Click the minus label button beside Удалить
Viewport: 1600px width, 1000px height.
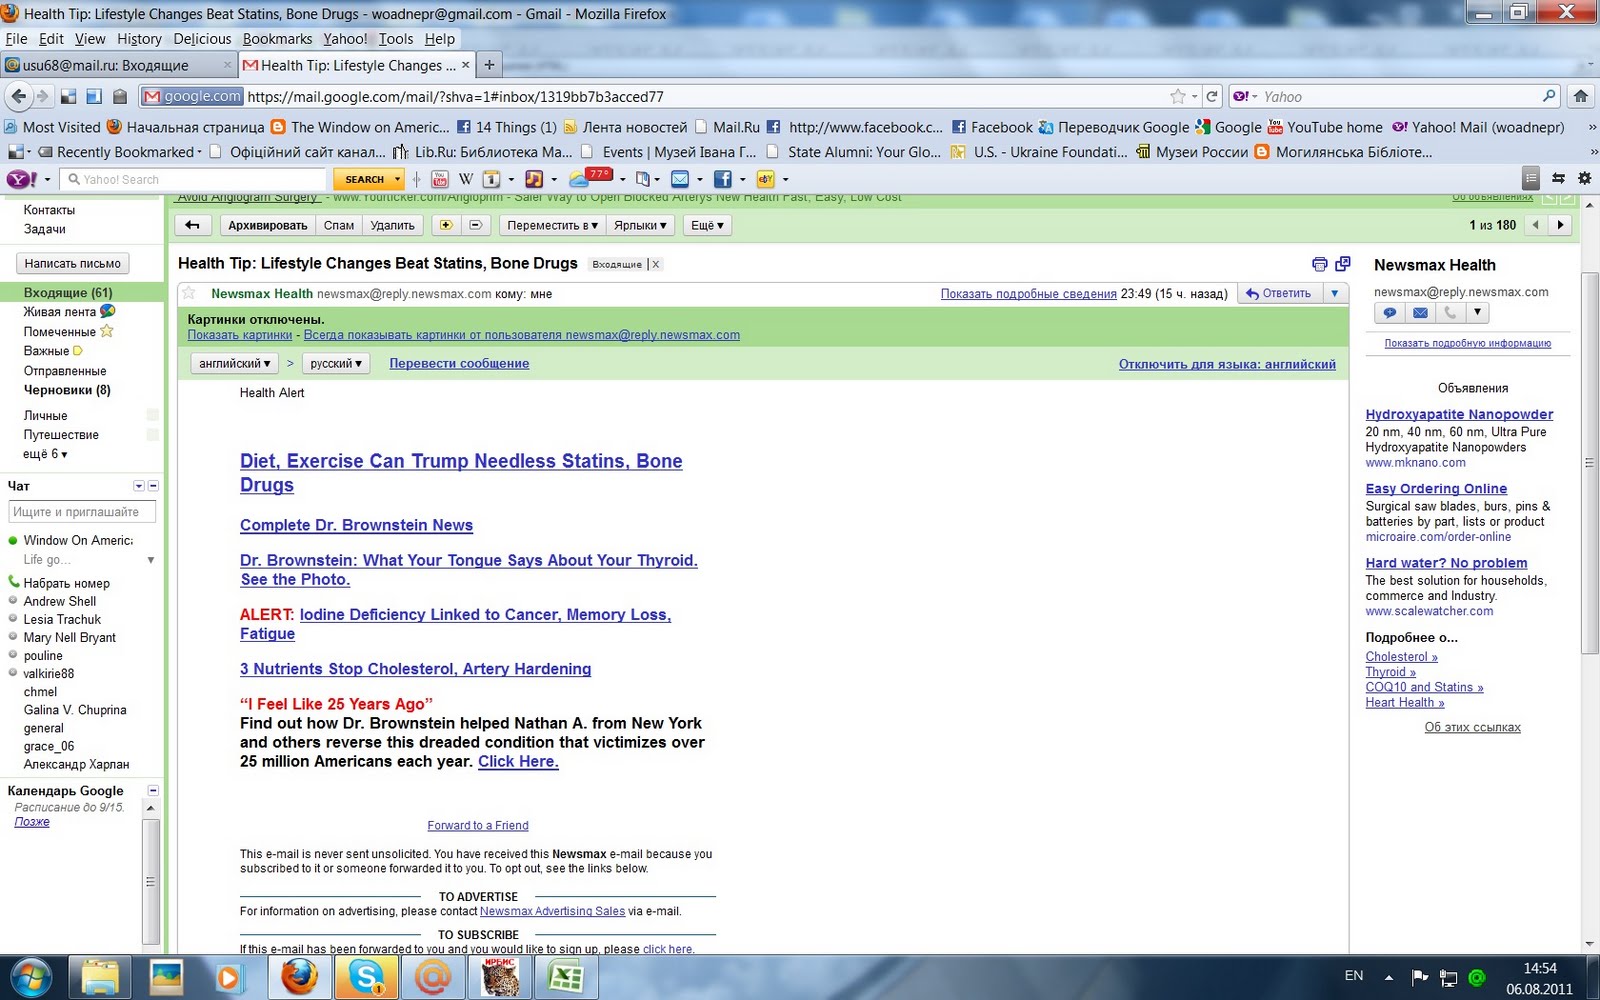click(x=476, y=225)
